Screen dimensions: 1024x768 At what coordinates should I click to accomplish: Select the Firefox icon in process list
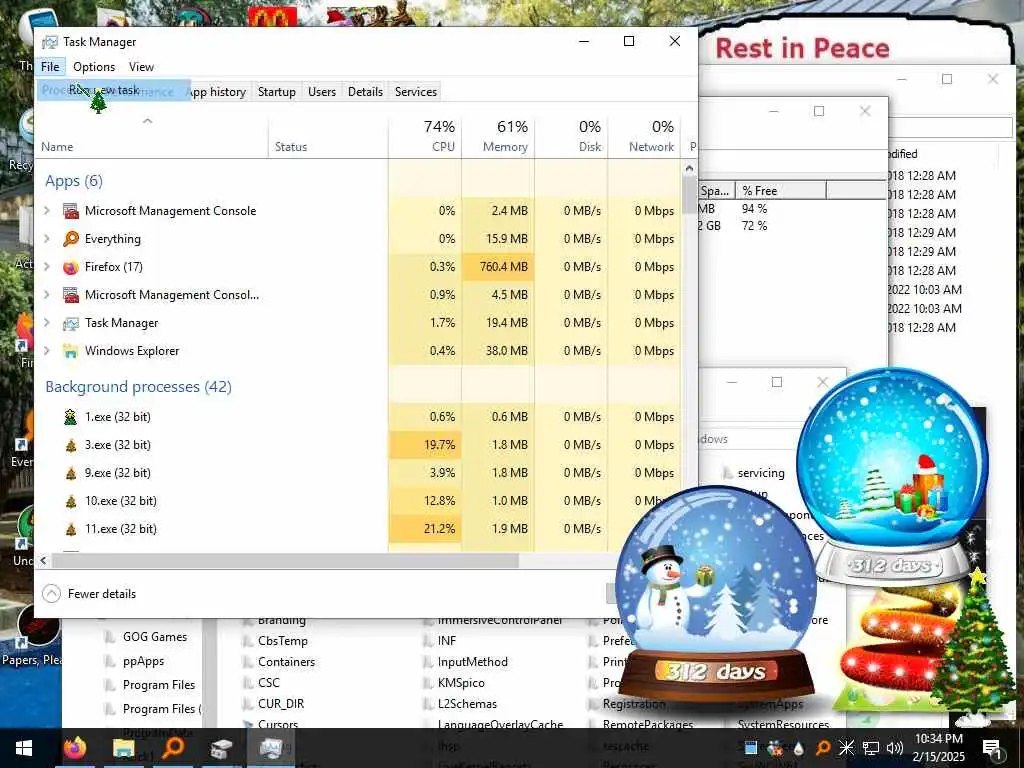[x=71, y=266]
